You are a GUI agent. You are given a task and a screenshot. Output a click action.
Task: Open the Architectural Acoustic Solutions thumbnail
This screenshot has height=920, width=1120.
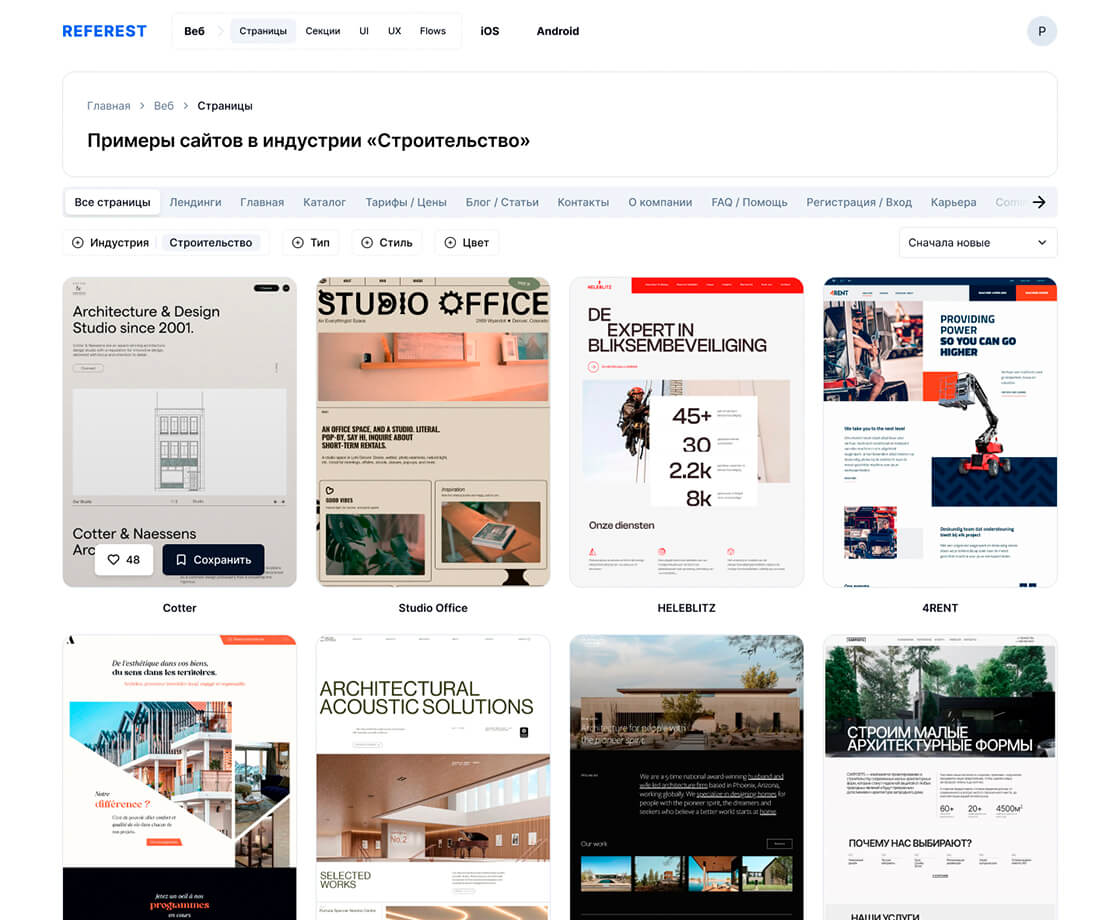[433, 777]
